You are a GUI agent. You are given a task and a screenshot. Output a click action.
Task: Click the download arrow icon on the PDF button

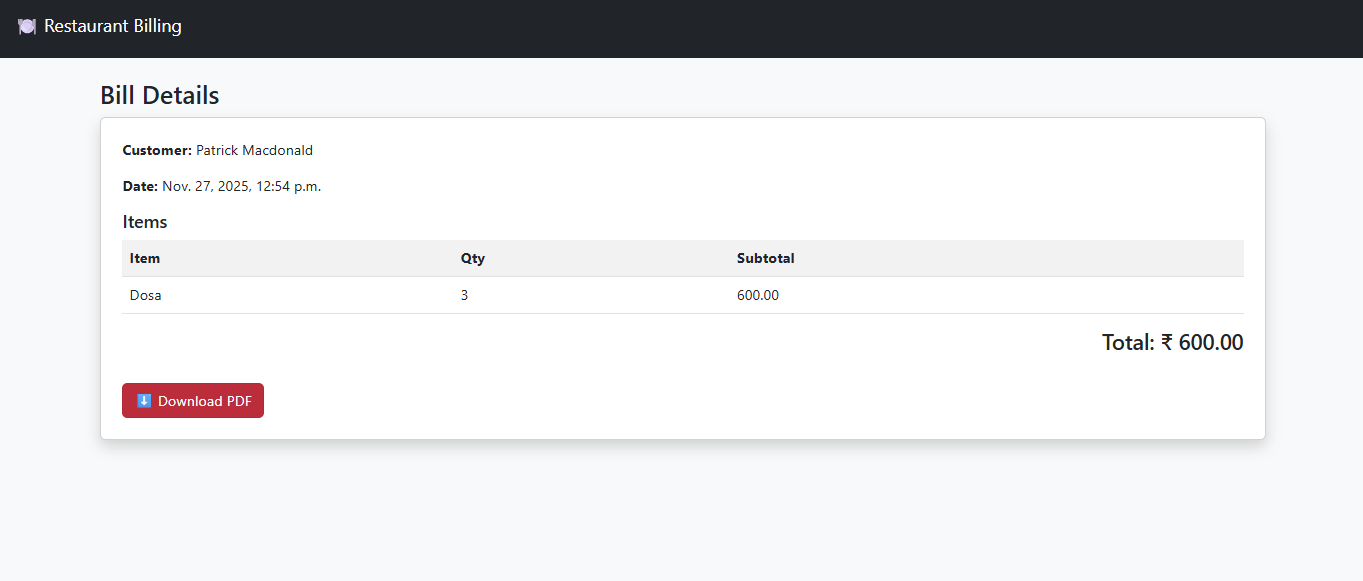143,400
